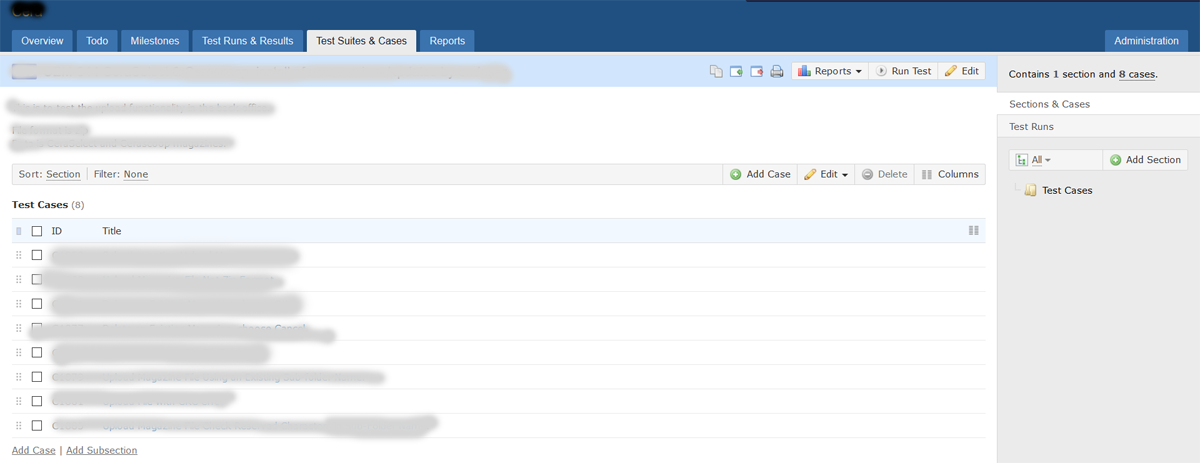Click the column settings icon in table header
Screen dimensions: 1200x463
pos(973,231)
